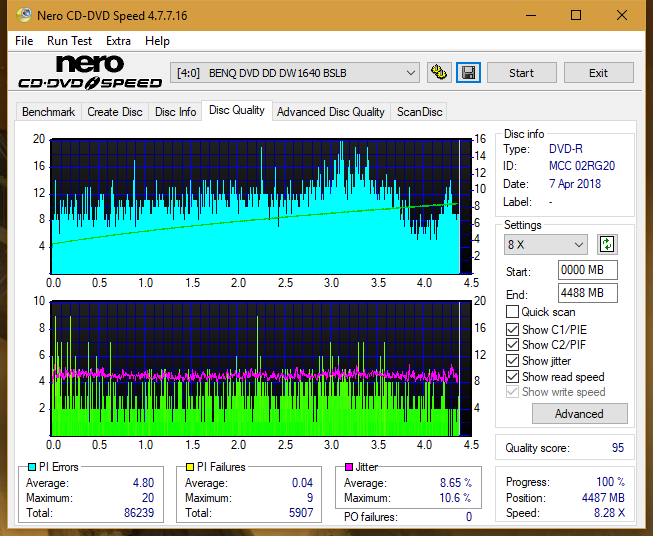This screenshot has width=653, height=536.
Task: Switch to Advanced Disc Quality tab
Action: [331, 112]
